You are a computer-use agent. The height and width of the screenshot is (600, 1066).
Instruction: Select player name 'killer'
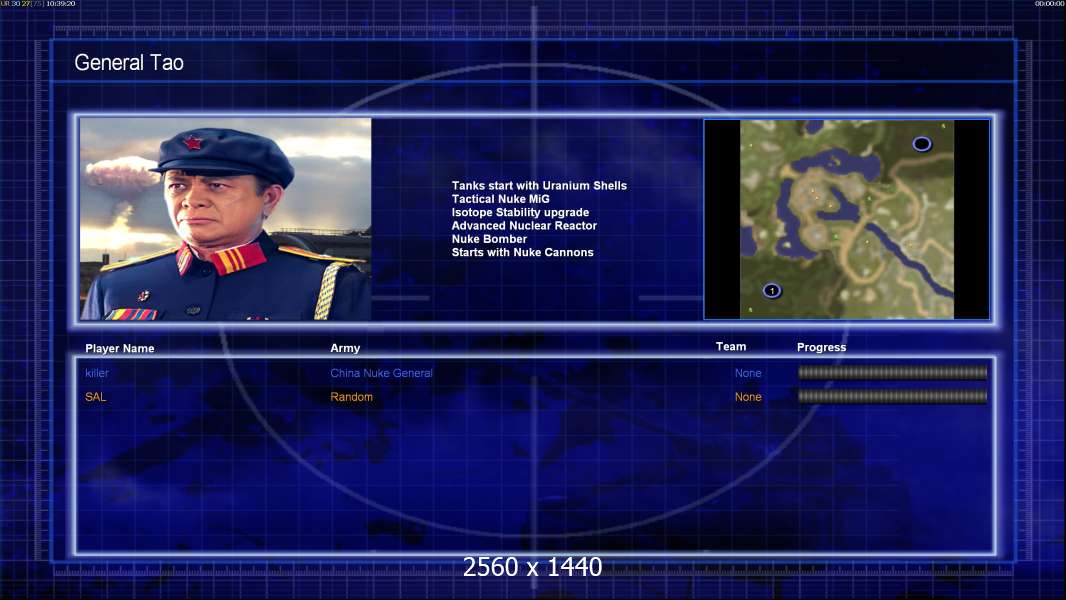click(x=97, y=373)
